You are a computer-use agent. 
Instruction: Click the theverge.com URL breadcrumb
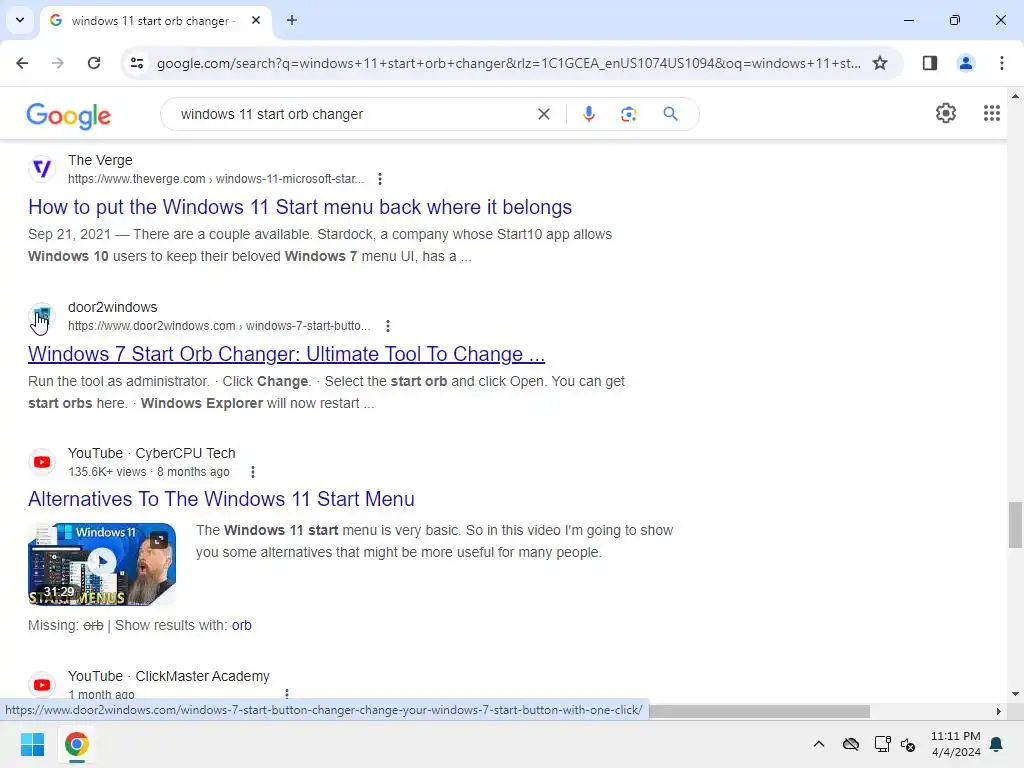pos(216,179)
